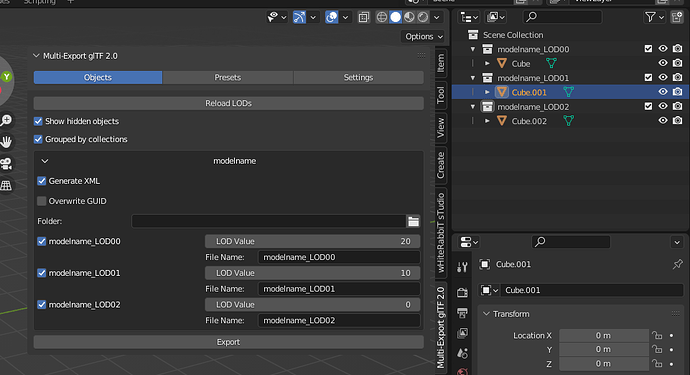The width and height of the screenshot is (690, 375).
Task: Expand the Cube.001 tree item arrow
Action: click(x=487, y=92)
